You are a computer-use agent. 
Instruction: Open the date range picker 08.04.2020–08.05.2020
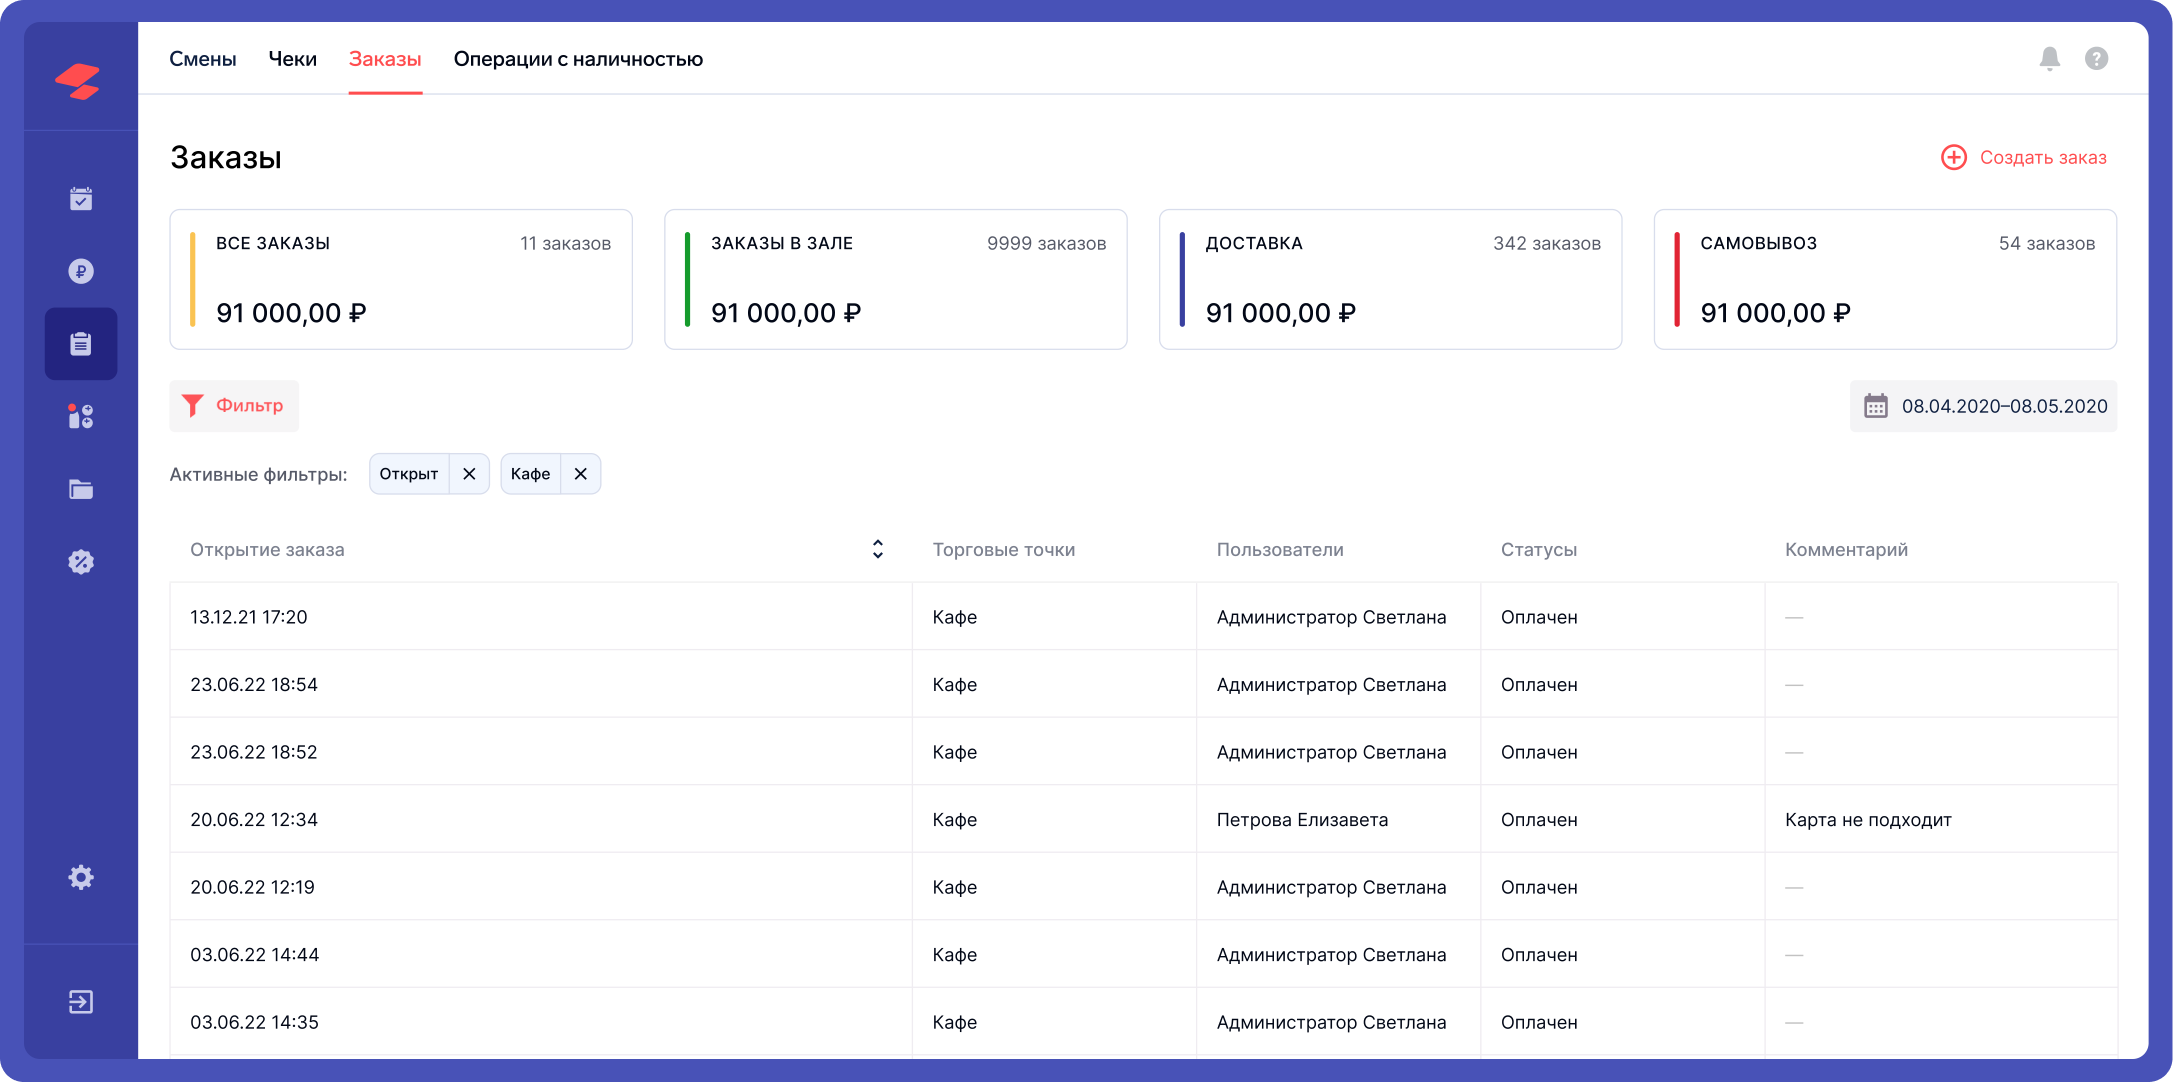pyautogui.click(x=1983, y=406)
